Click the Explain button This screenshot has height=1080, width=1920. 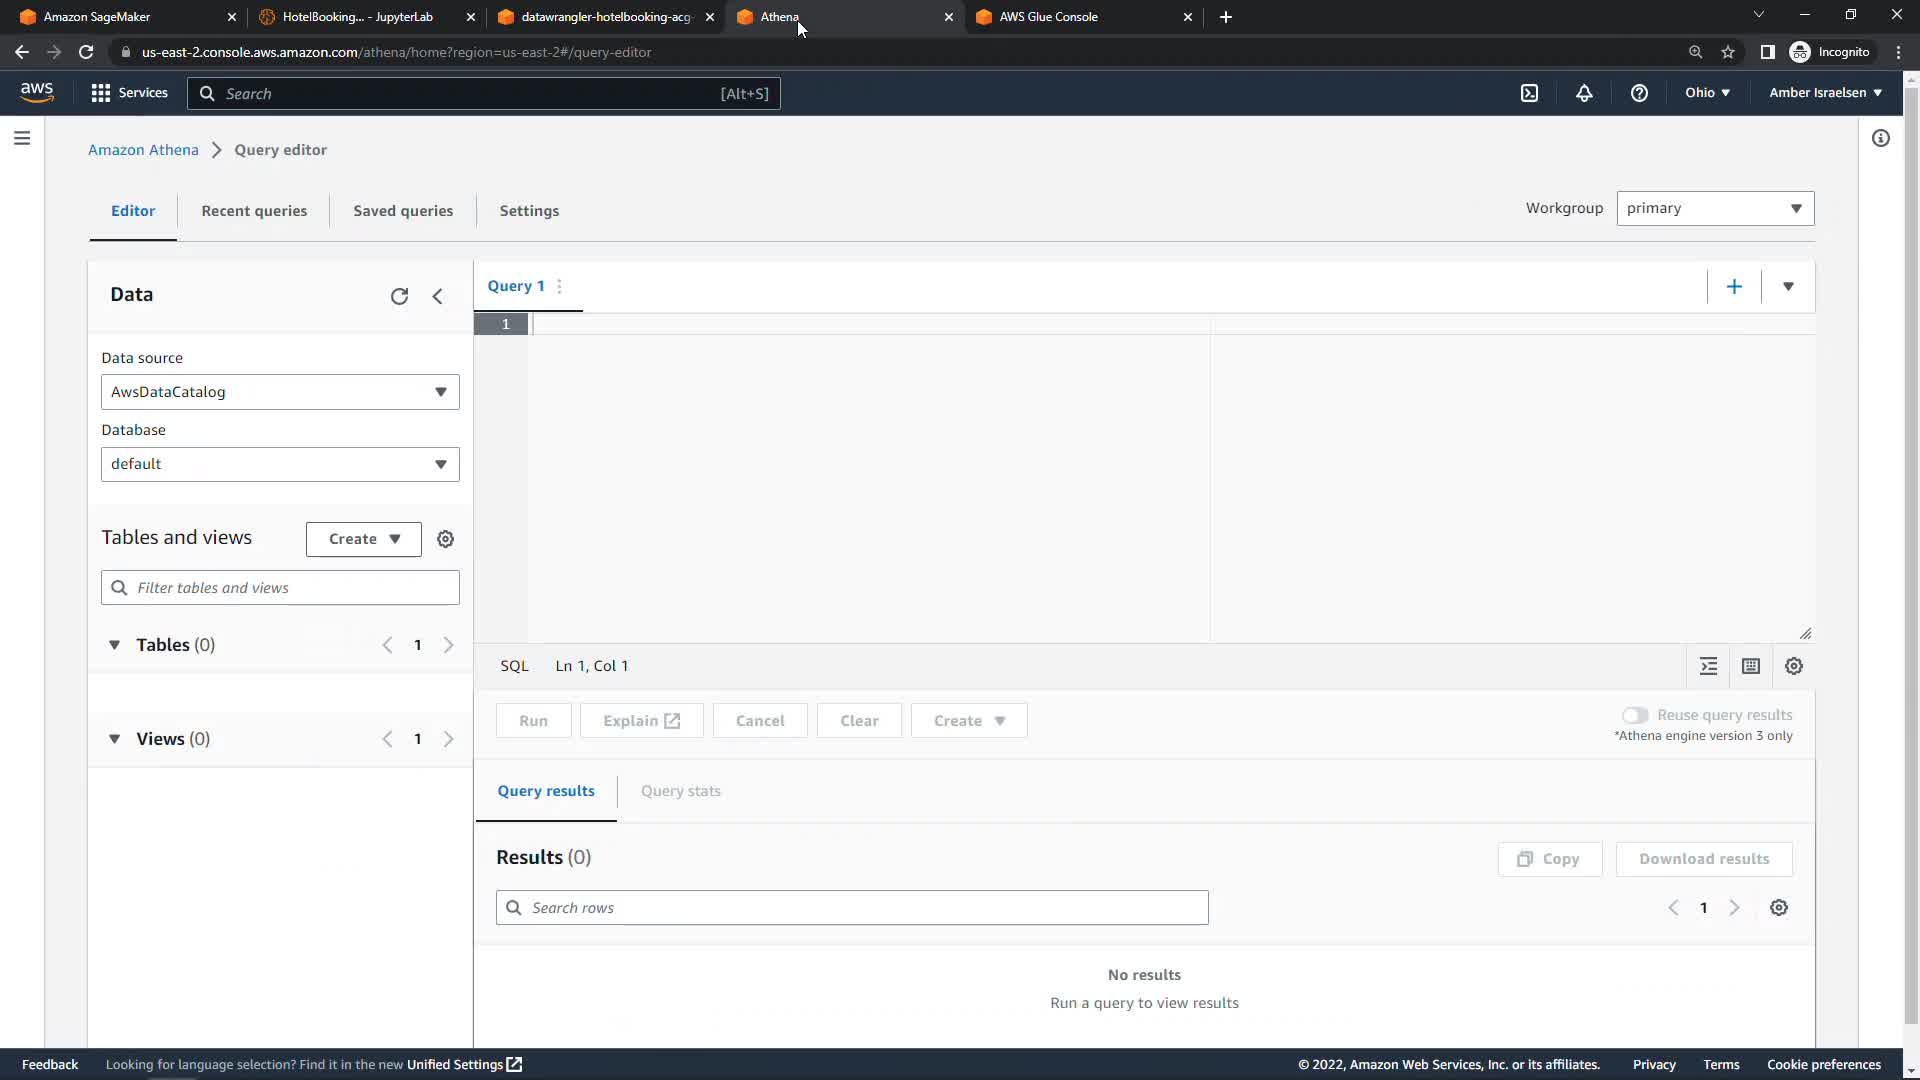[x=641, y=721]
